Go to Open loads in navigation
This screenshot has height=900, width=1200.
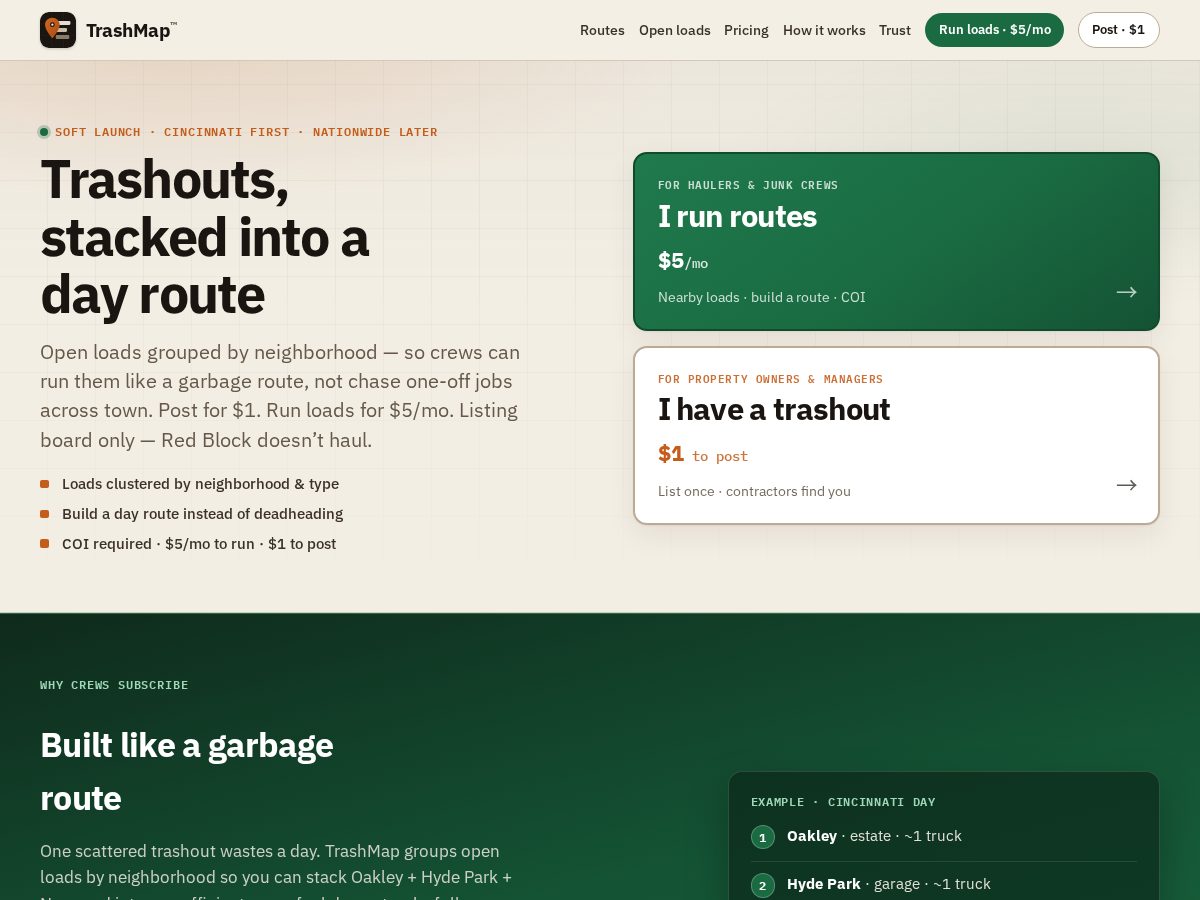click(675, 30)
